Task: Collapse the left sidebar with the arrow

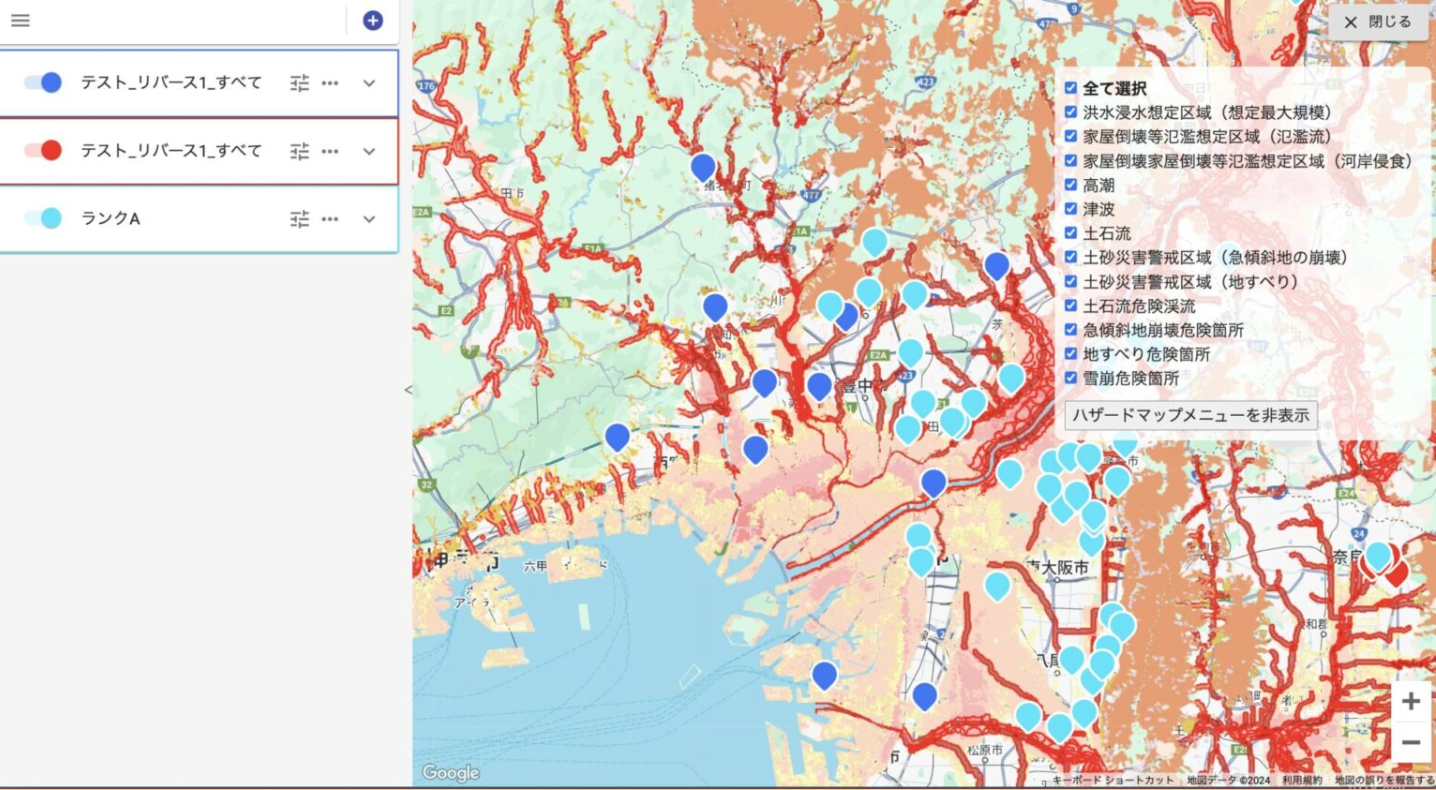Action: (x=408, y=390)
